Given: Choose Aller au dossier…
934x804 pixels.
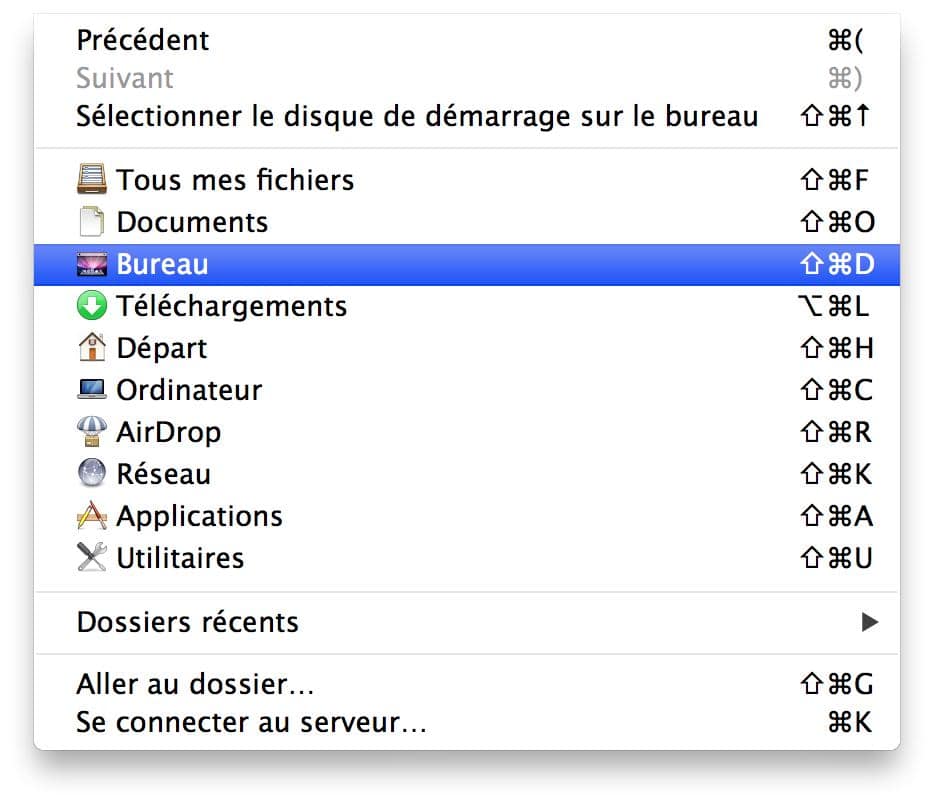Looking at the screenshot, I should 467,684.
